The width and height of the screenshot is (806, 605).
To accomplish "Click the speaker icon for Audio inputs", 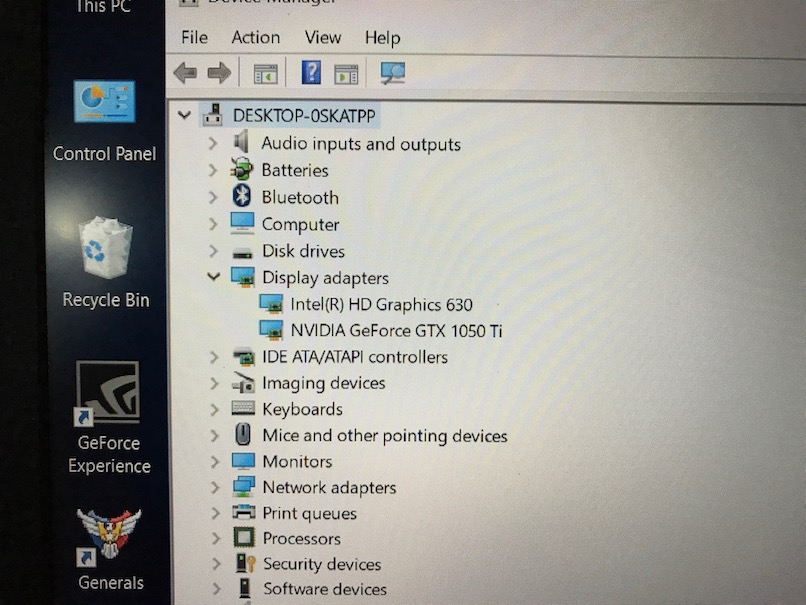I will 241,141.
